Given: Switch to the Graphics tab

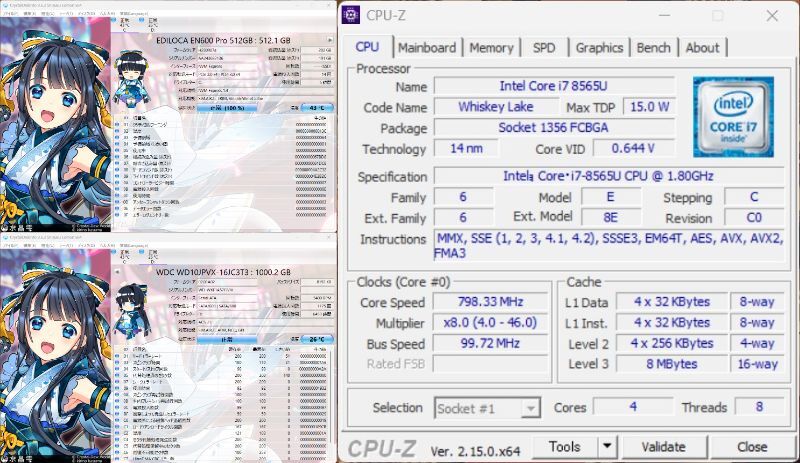Looking at the screenshot, I should 599,48.
